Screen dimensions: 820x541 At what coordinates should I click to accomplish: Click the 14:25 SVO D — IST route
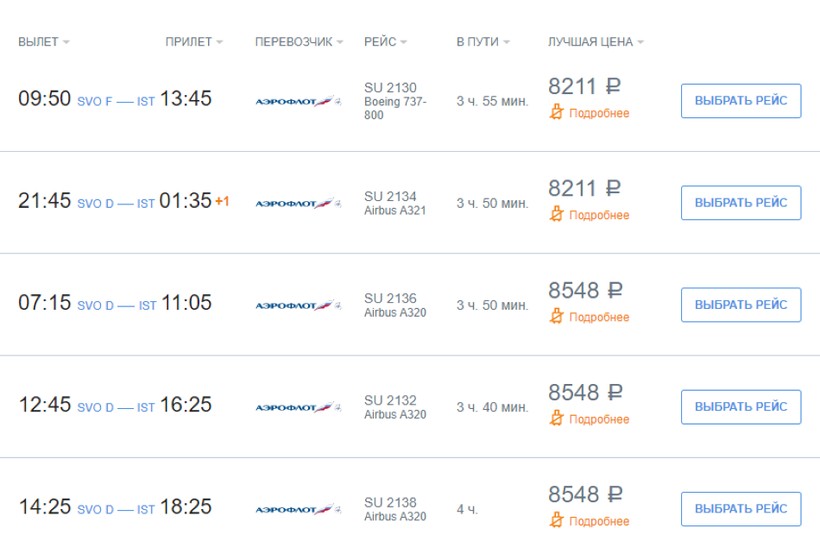[116, 509]
